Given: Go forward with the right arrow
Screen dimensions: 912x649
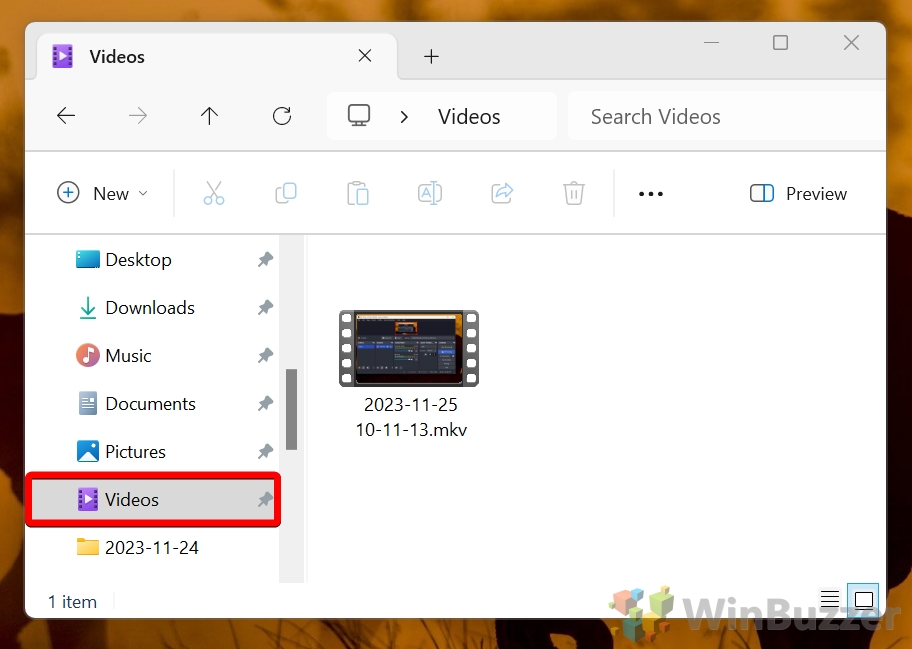Looking at the screenshot, I should coord(138,116).
